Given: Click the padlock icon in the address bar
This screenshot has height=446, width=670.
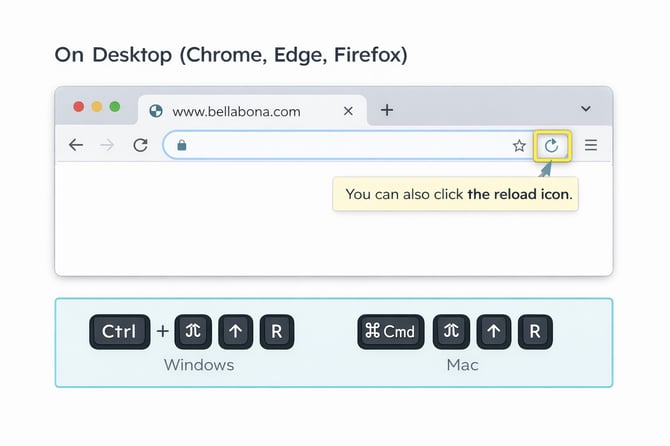Looking at the screenshot, I should [181, 145].
